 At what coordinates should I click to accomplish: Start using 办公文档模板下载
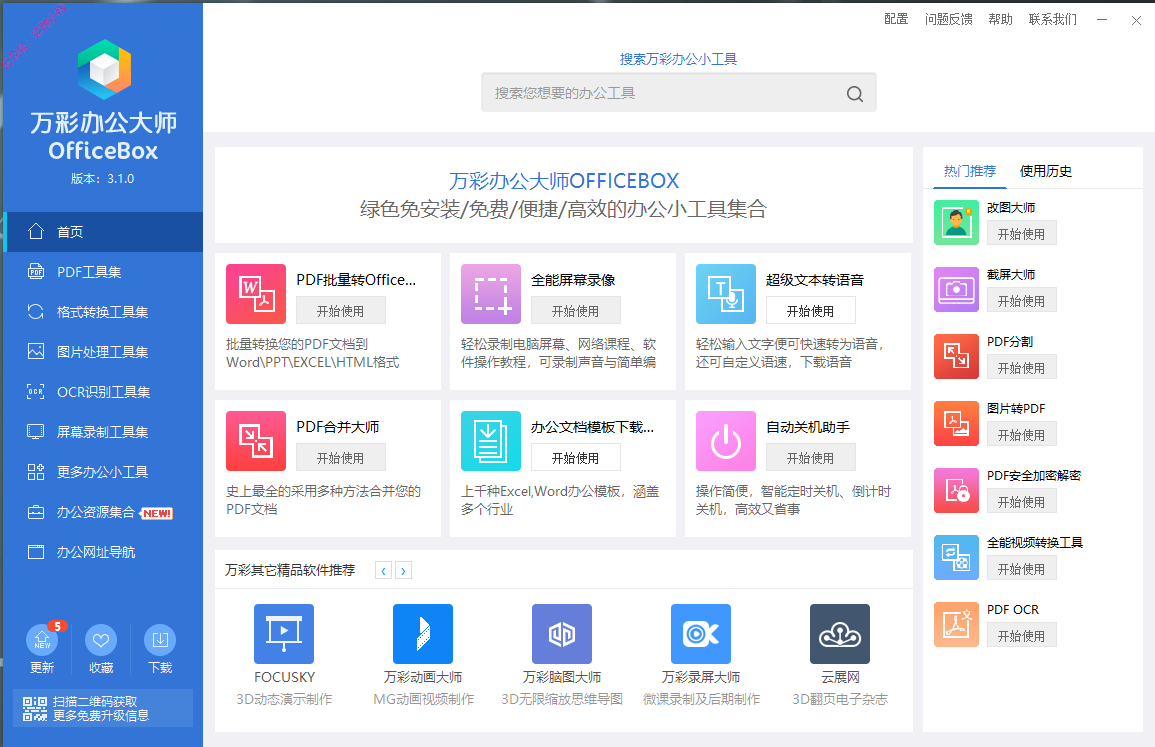pos(575,457)
